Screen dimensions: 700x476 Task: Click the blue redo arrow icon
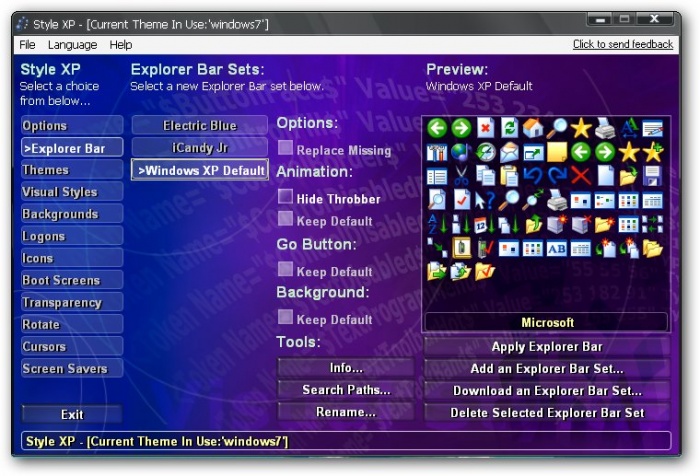(x=557, y=176)
